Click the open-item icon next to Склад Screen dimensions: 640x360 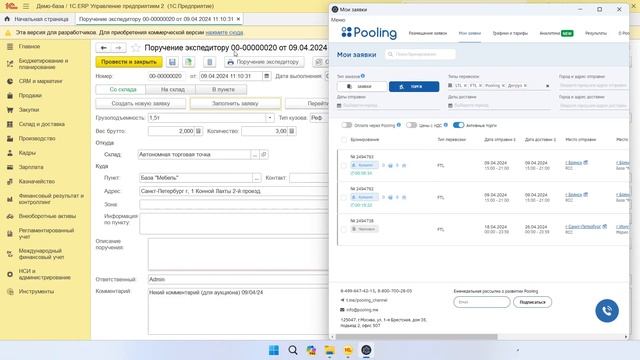point(264,155)
